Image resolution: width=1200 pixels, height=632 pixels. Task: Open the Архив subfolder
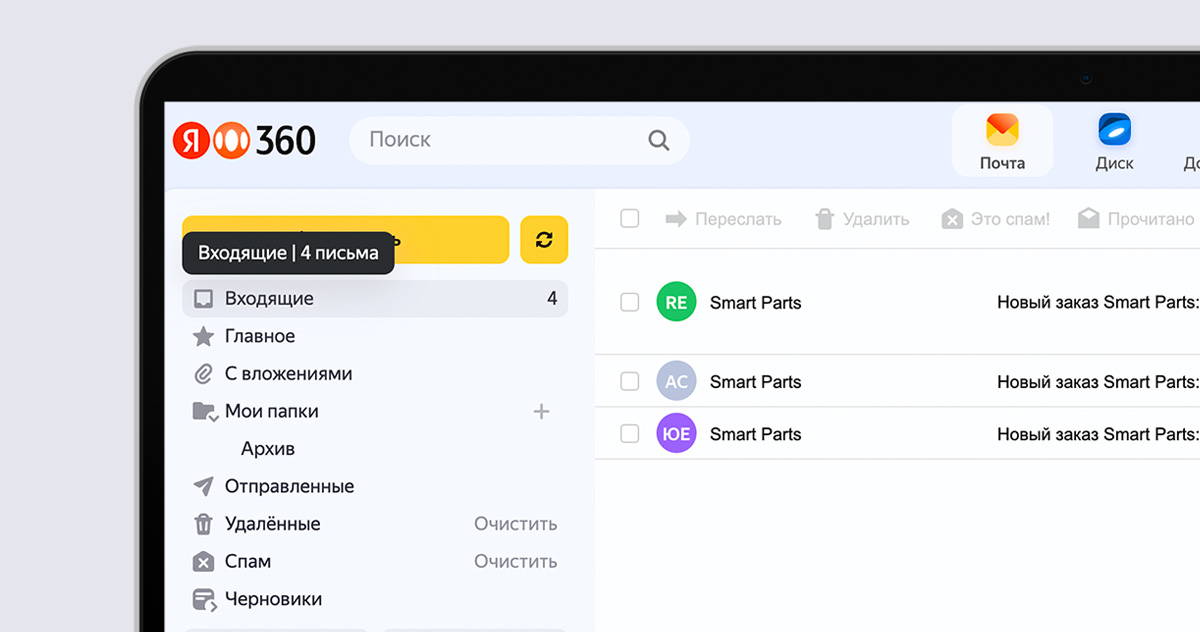coord(268,449)
